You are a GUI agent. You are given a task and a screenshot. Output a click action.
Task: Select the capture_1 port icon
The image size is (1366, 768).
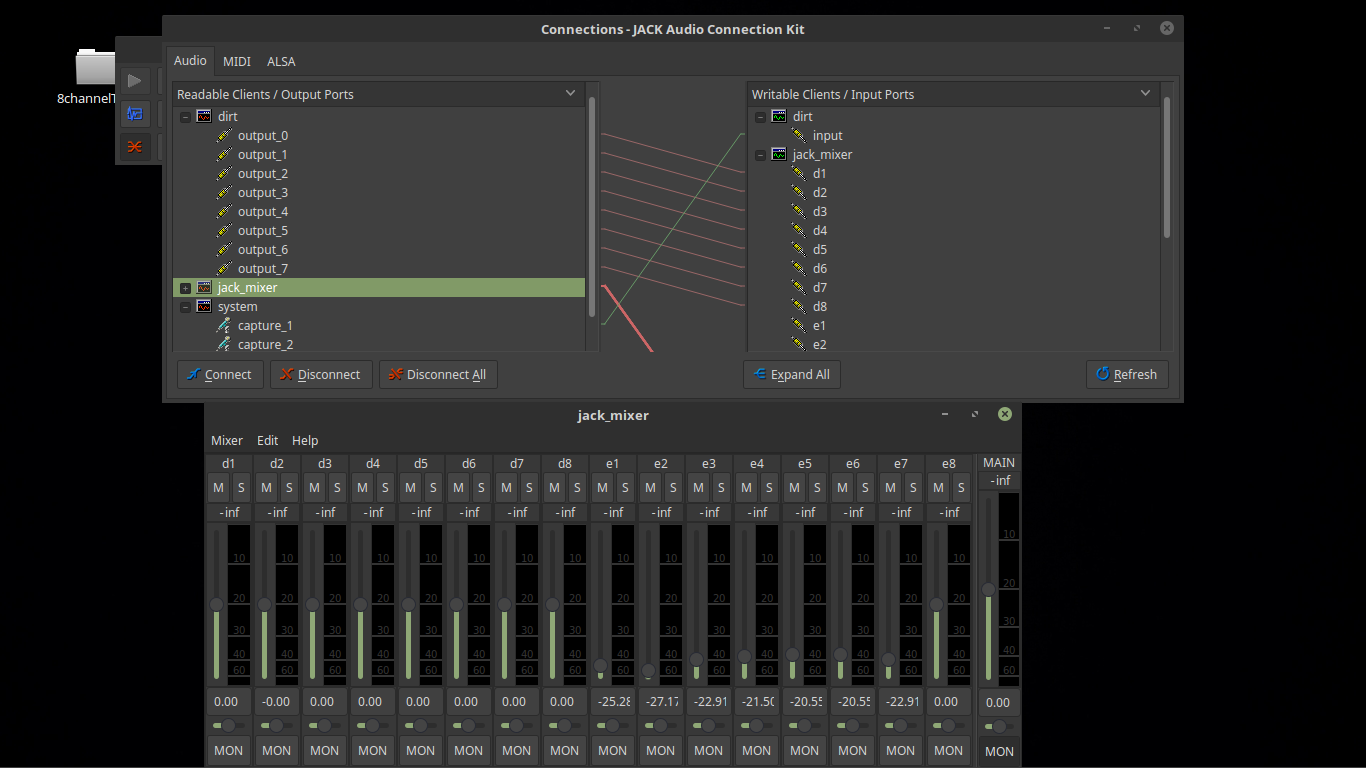tap(224, 326)
